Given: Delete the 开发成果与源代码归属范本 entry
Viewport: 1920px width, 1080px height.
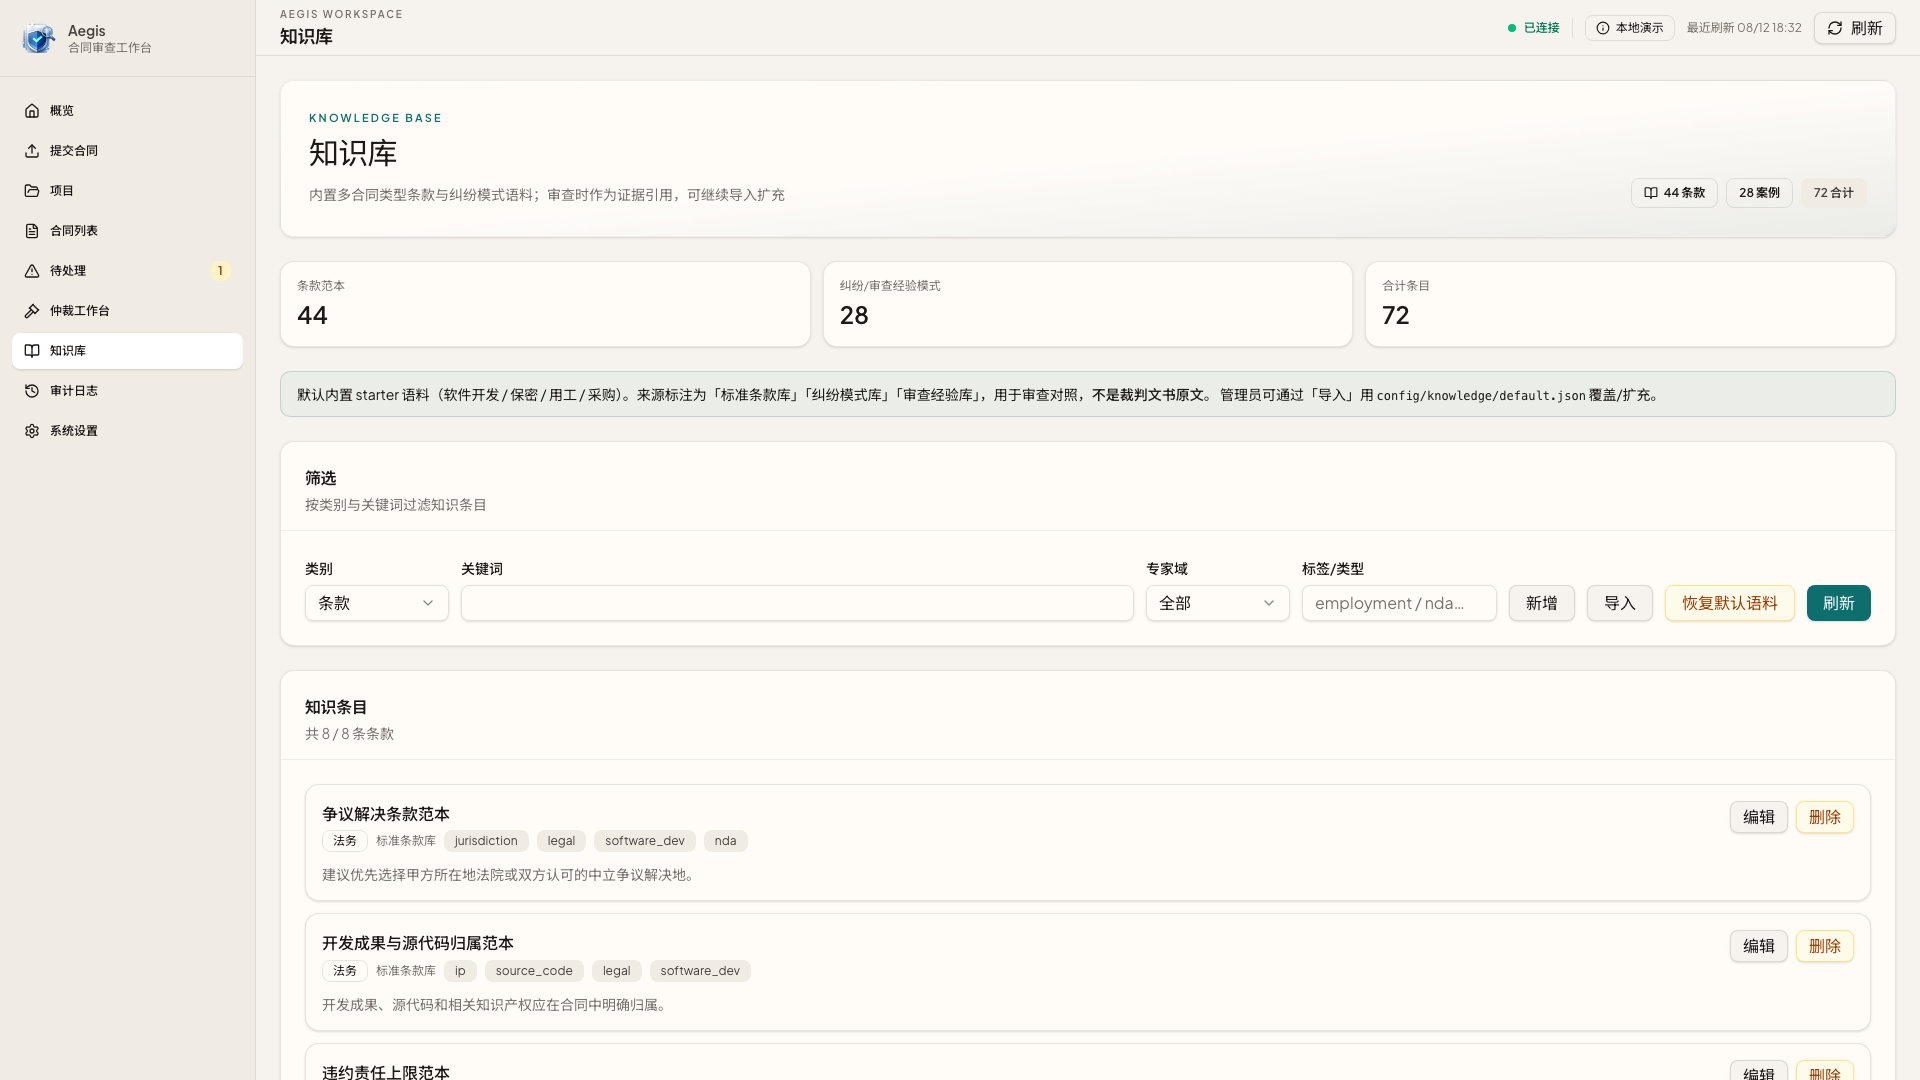Looking at the screenshot, I should pyautogui.click(x=1825, y=946).
